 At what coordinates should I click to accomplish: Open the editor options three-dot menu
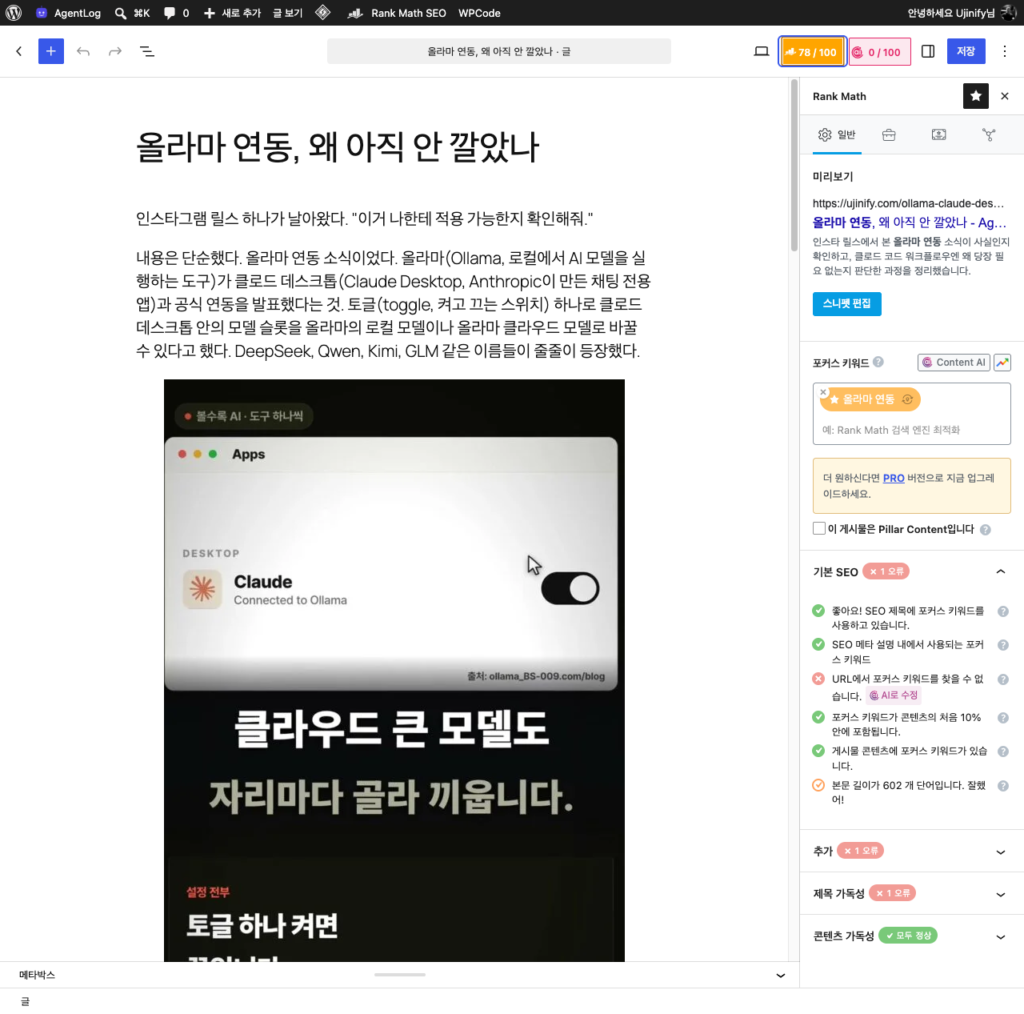[x=1004, y=51]
